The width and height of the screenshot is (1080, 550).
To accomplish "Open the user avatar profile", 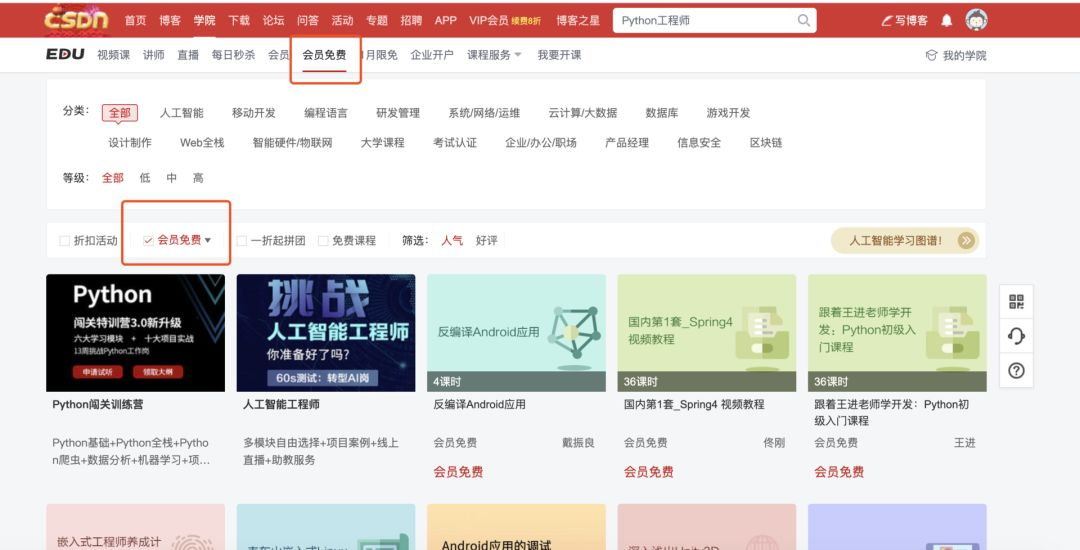I will click(977, 21).
